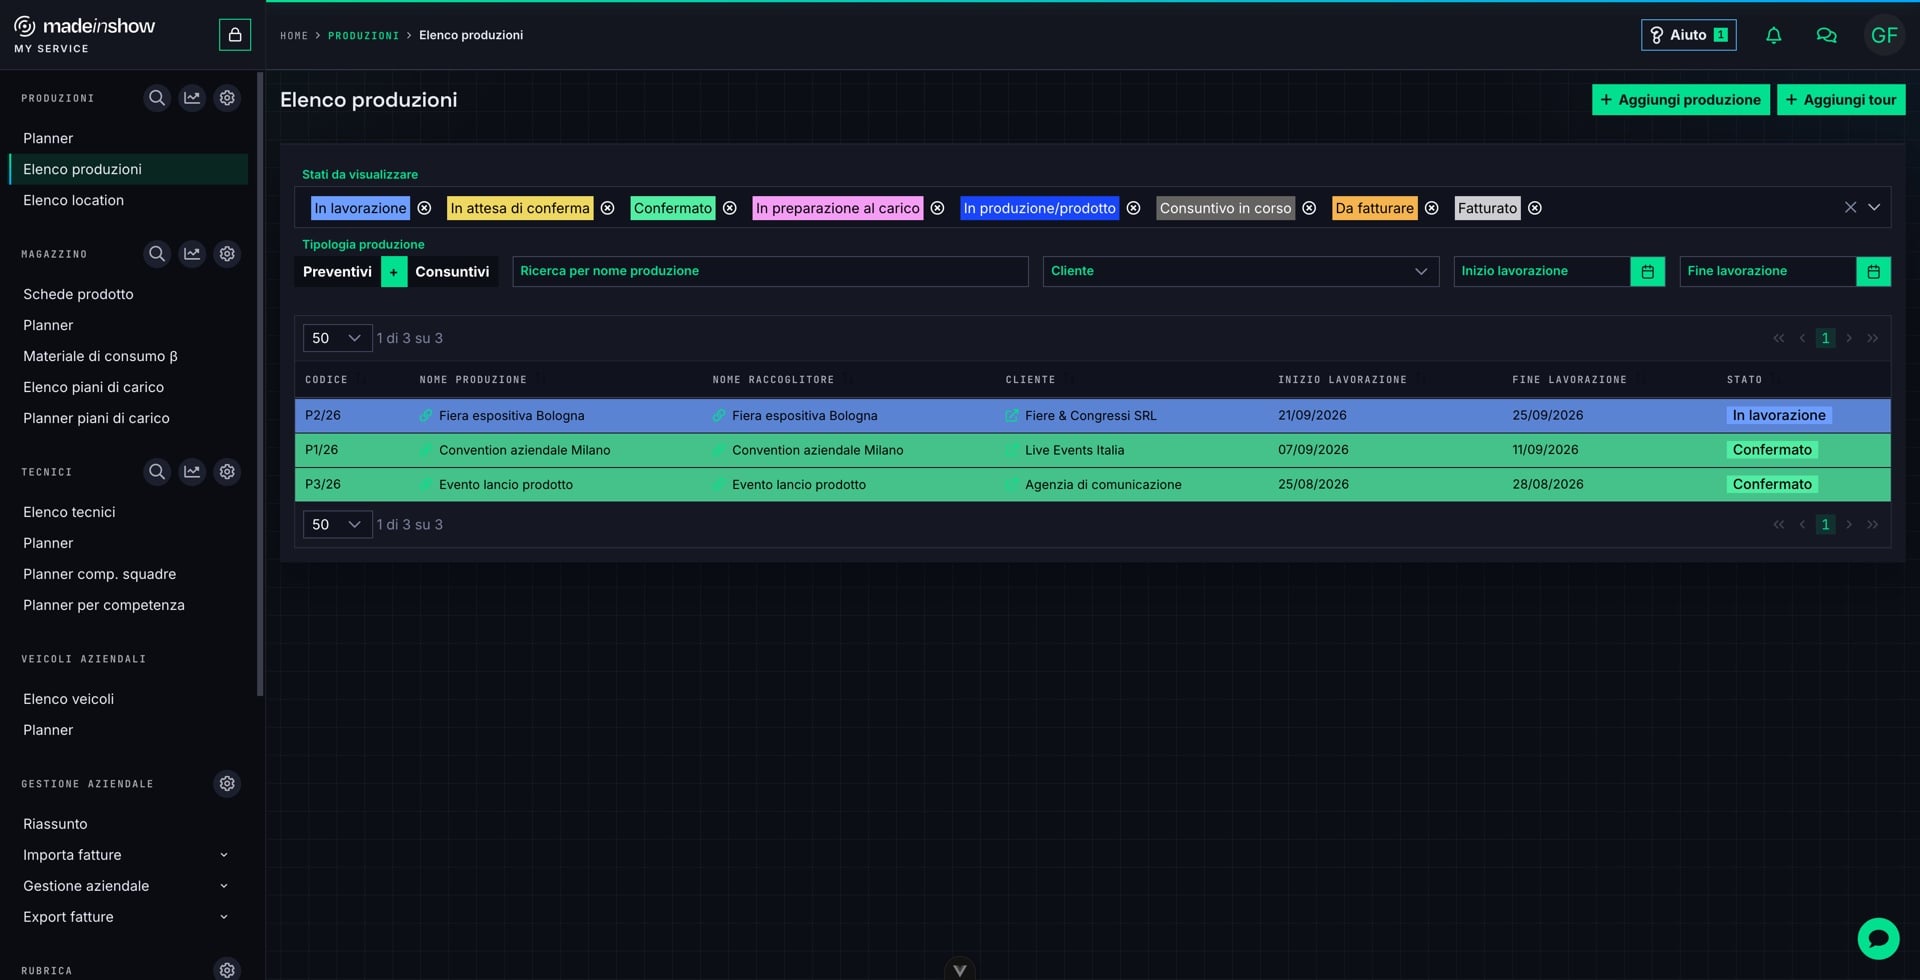Open the settings gear in Tecnici section
Screen dimensions: 1920x980
(227, 472)
